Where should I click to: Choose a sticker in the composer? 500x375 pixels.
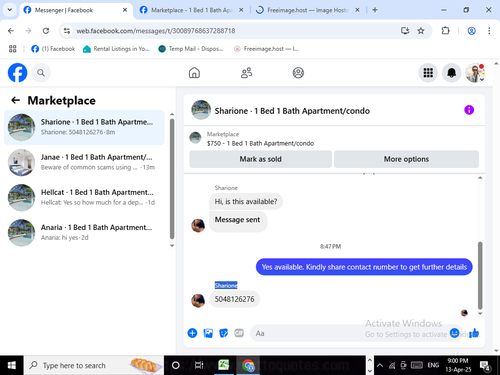(224, 333)
